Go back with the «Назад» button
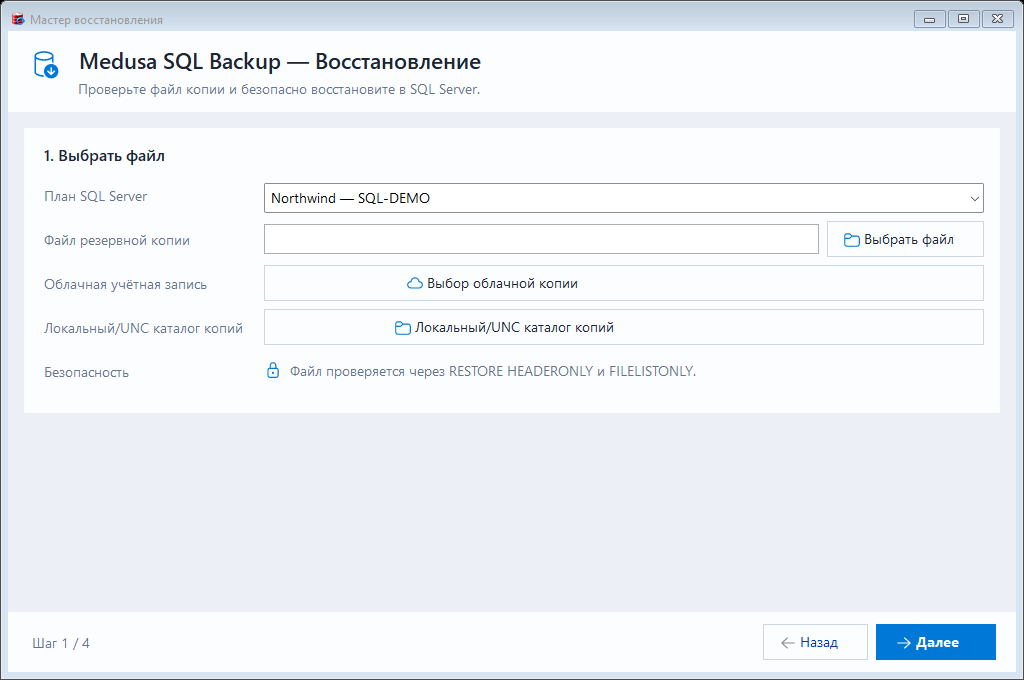Image resolution: width=1024 pixels, height=680 pixels. pos(815,642)
